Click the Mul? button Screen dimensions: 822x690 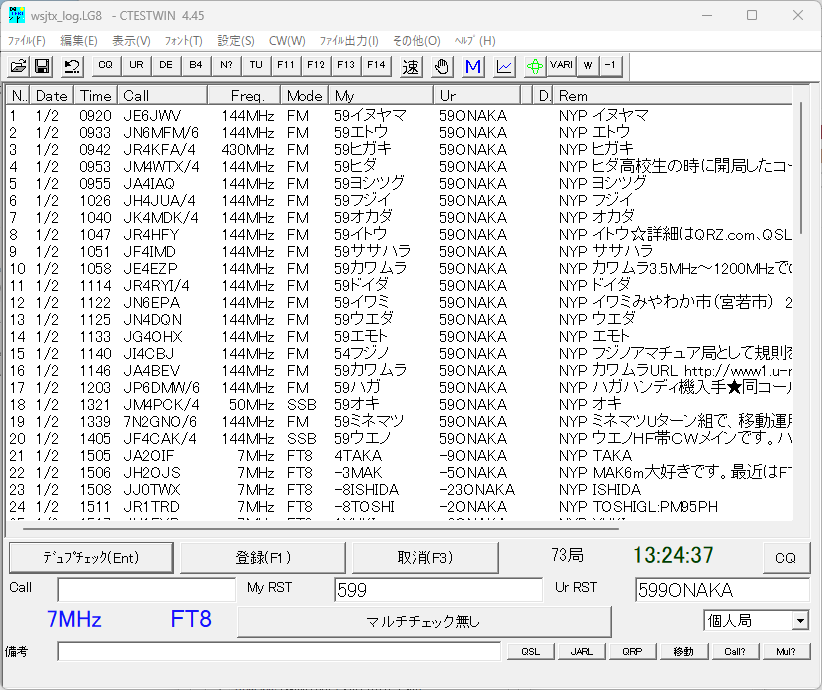(x=785, y=651)
